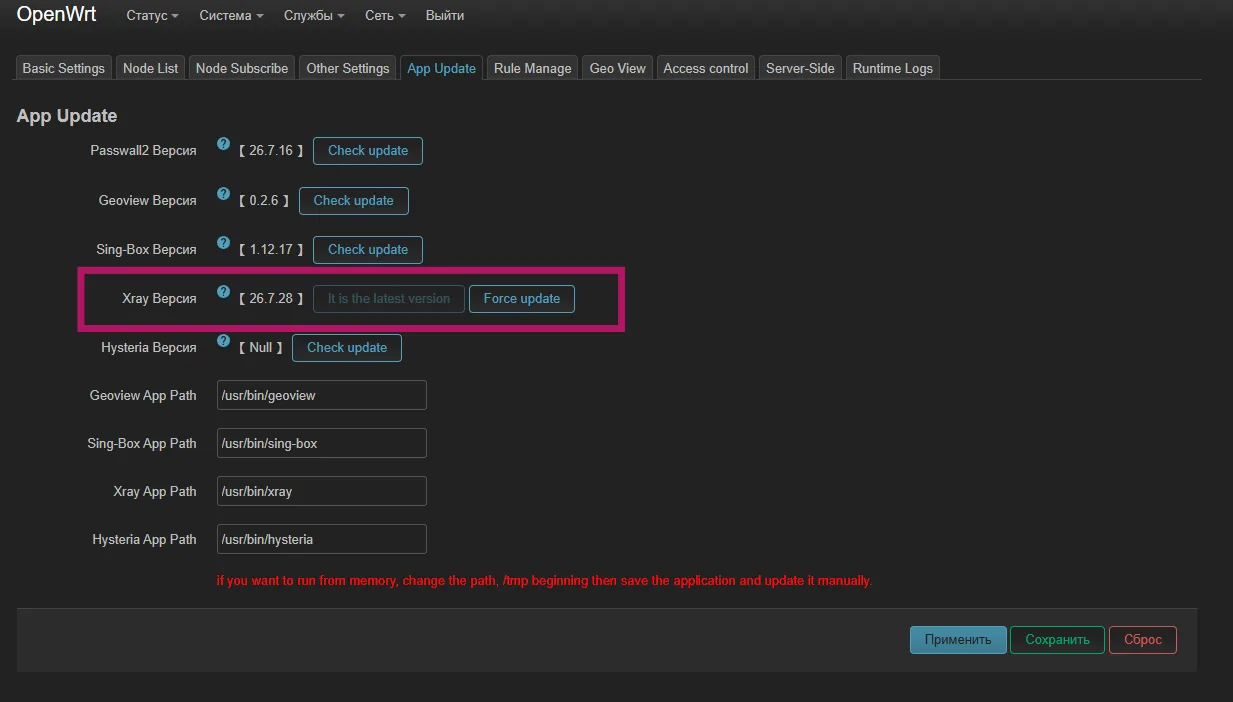The image size is (1233, 702).
Task: Click the Применить button
Action: coord(958,640)
